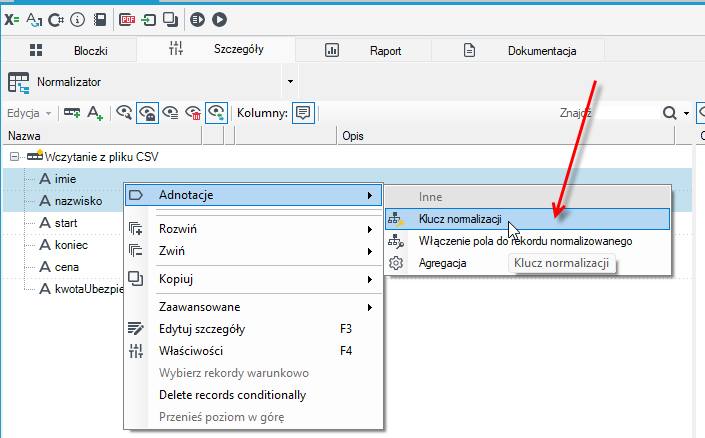Click the add record icon beside Edycja
The image size is (705, 438).
[x=72, y=113]
